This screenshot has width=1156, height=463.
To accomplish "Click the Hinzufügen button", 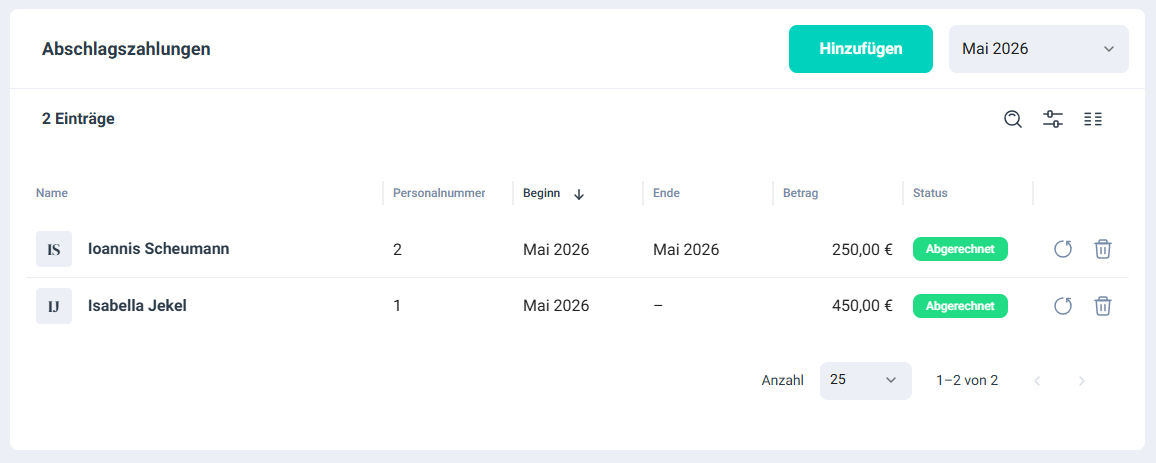I will [x=860, y=49].
